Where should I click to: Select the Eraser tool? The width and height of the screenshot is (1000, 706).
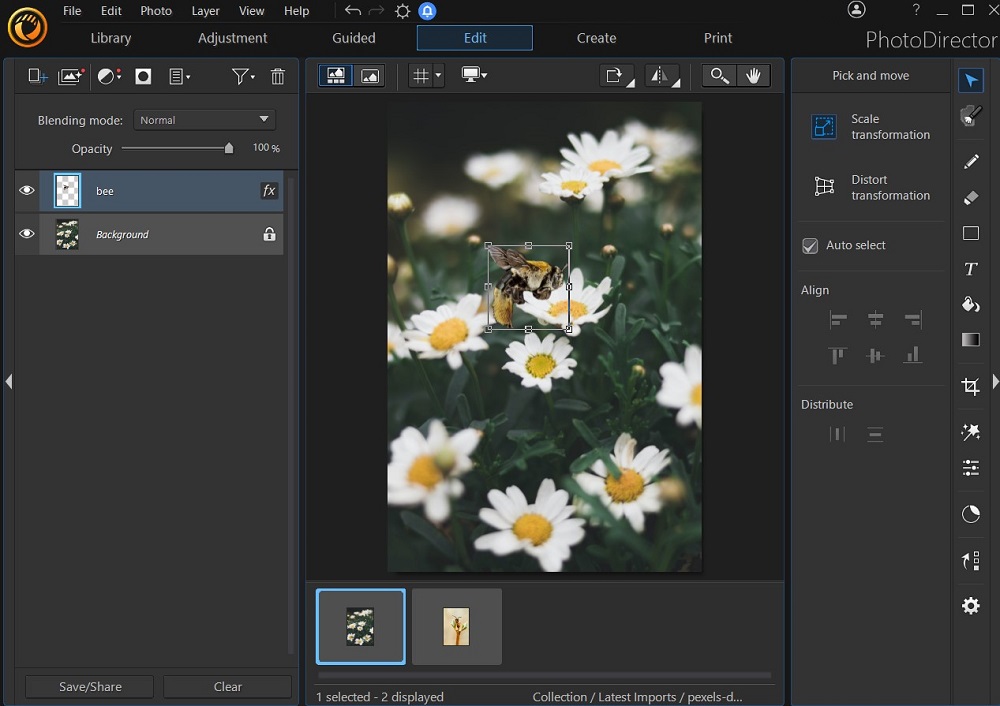971,198
